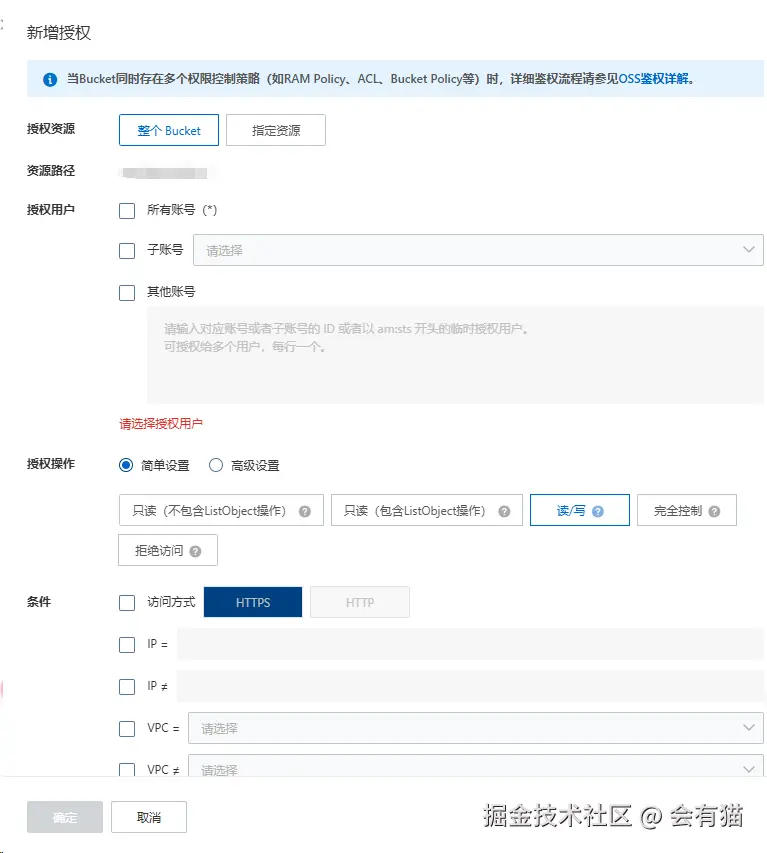This screenshot has width=767, height=853.
Task: Click the blurred 资源路径 value
Action: click(x=163, y=173)
